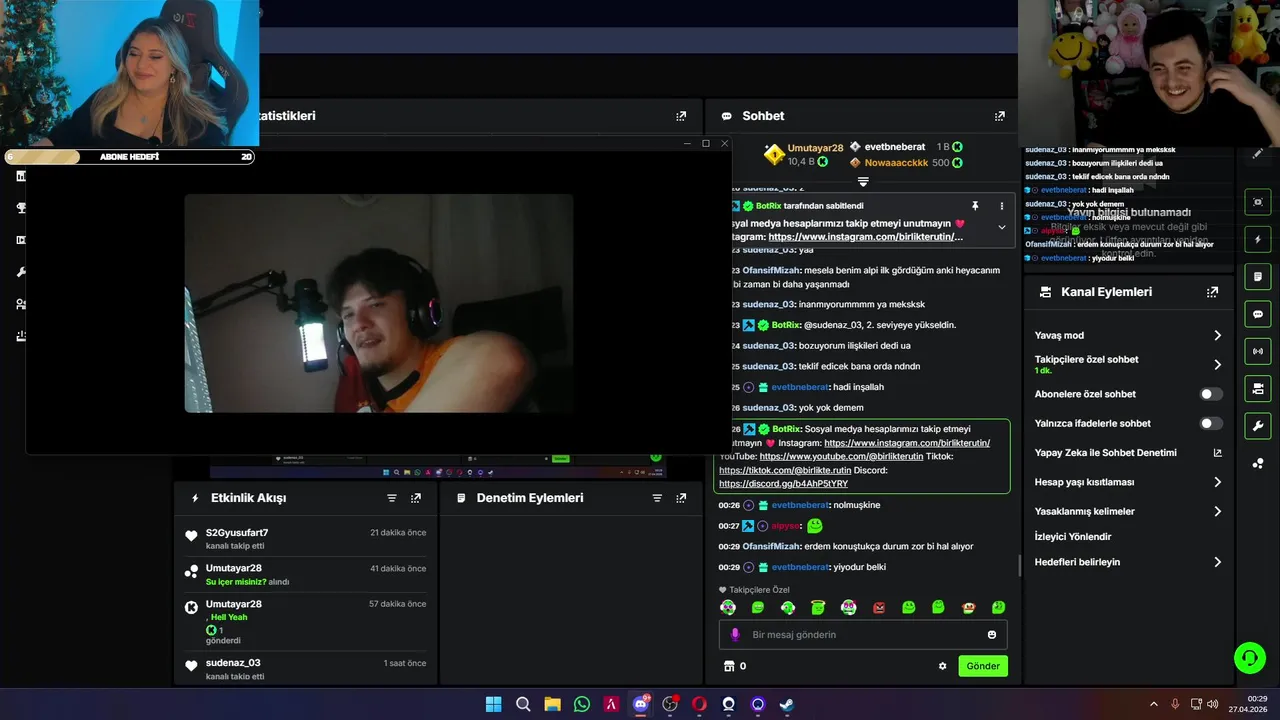Click Umutayar28 in chat leaderboard
Image resolution: width=1280 pixels, height=720 pixels.
point(815,148)
